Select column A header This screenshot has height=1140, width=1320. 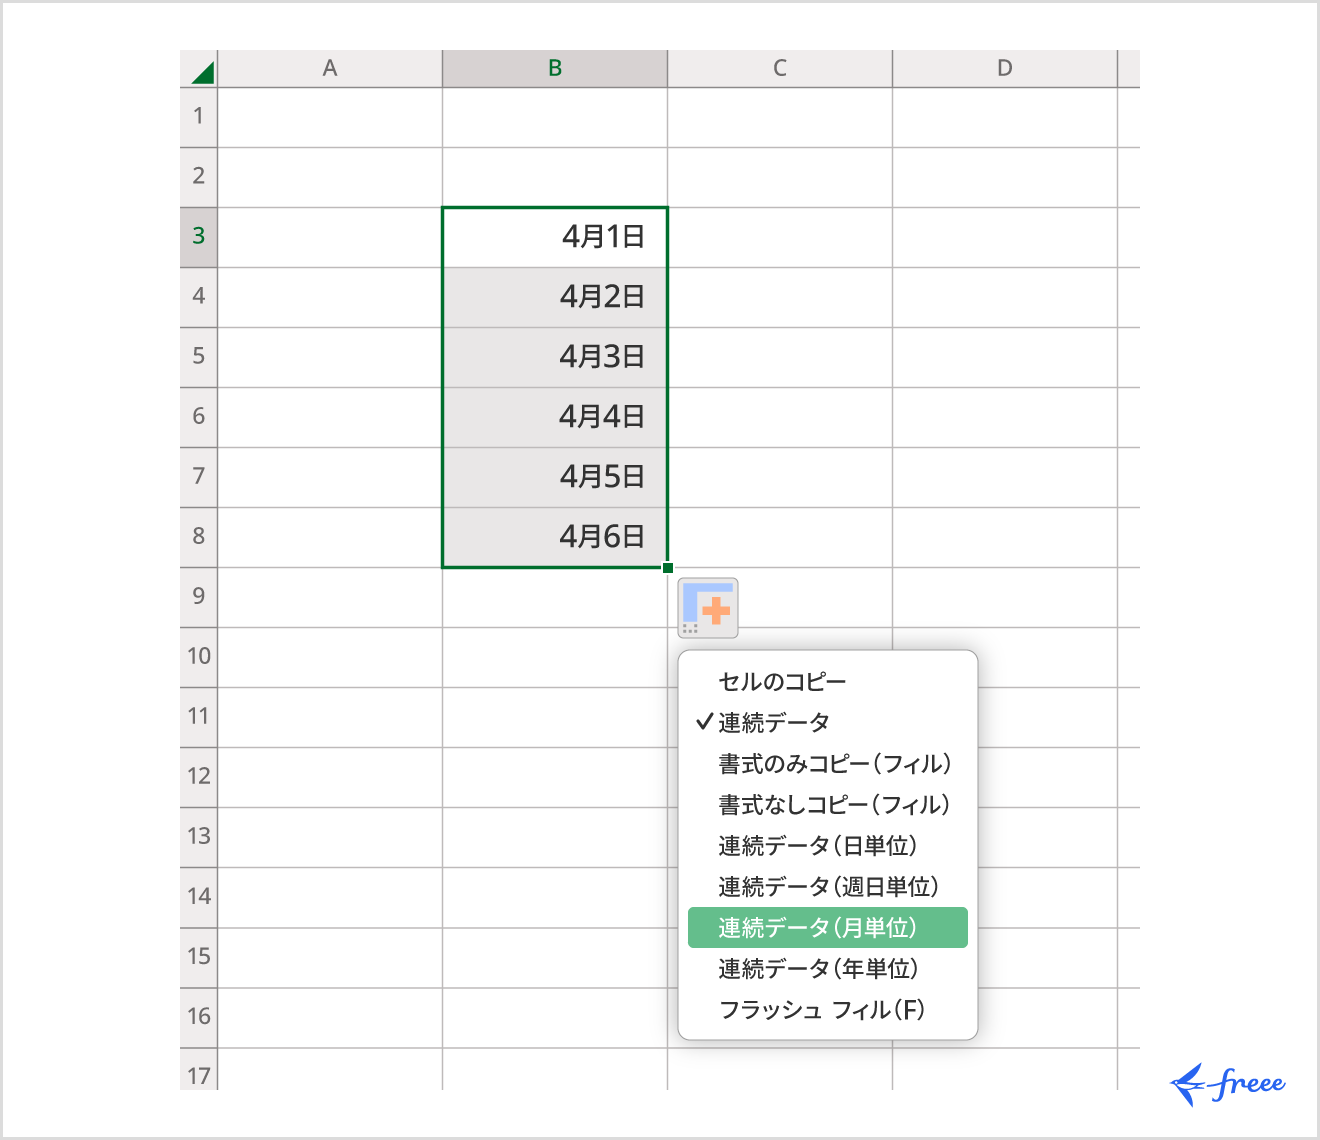[330, 68]
